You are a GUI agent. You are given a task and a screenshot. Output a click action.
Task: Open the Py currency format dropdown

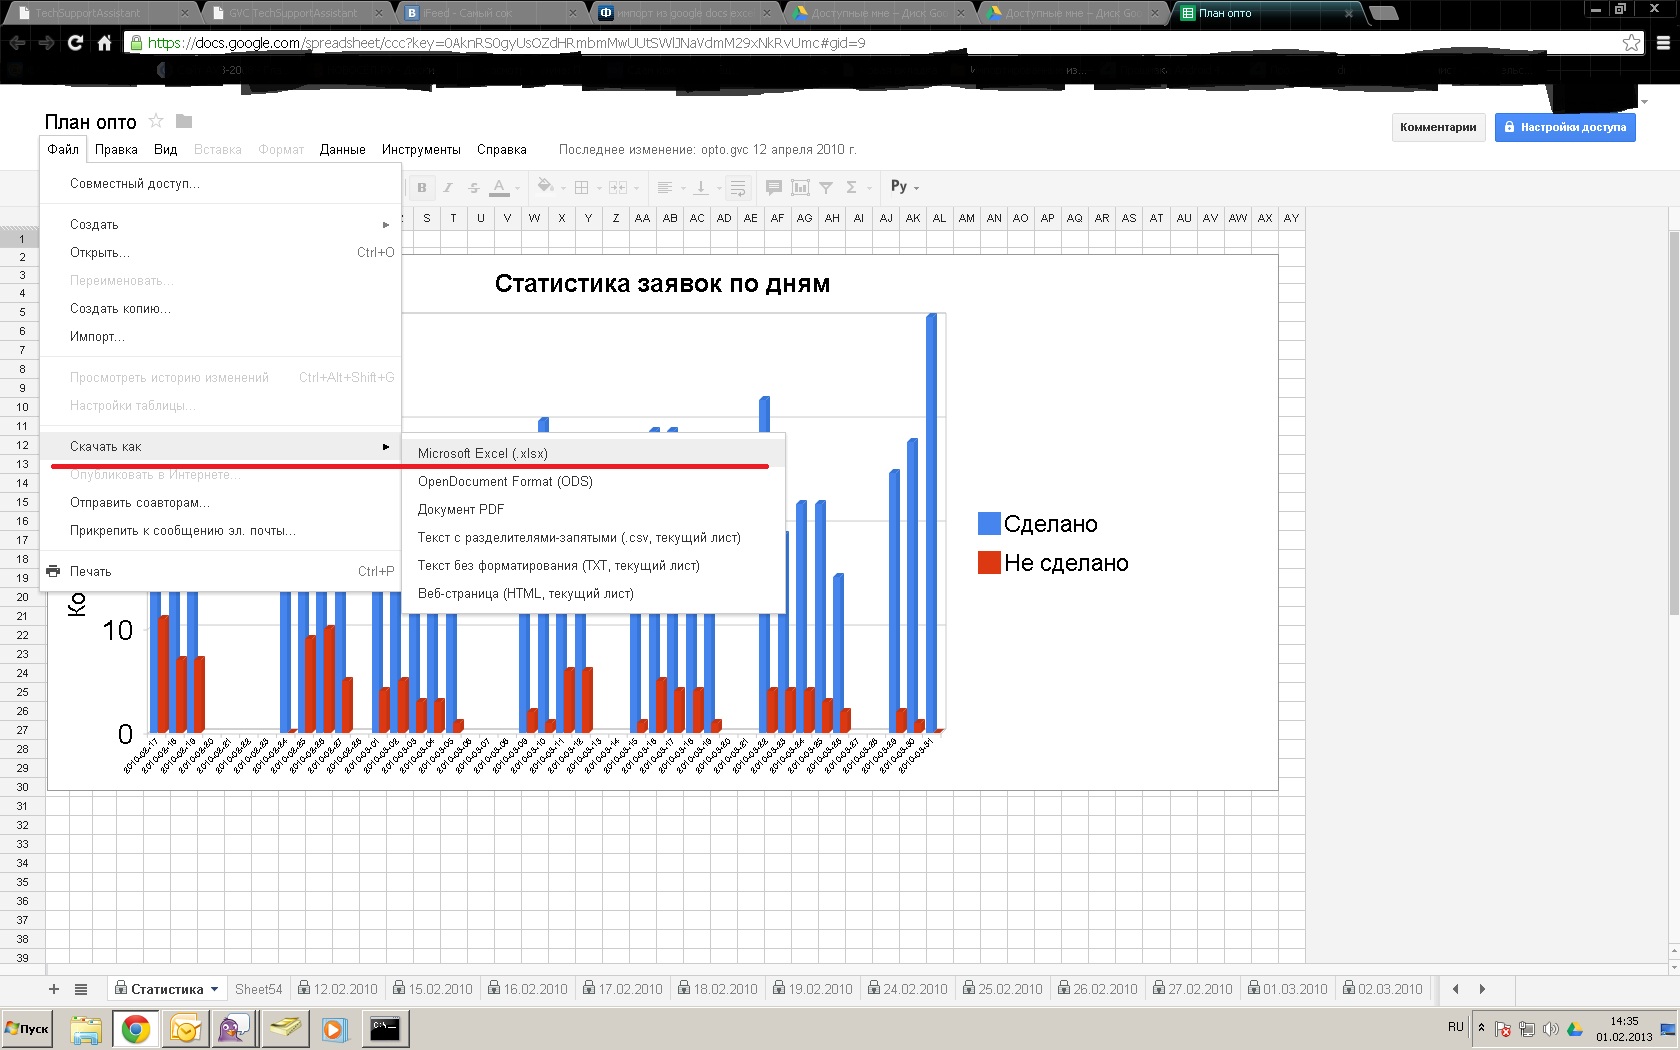point(904,187)
